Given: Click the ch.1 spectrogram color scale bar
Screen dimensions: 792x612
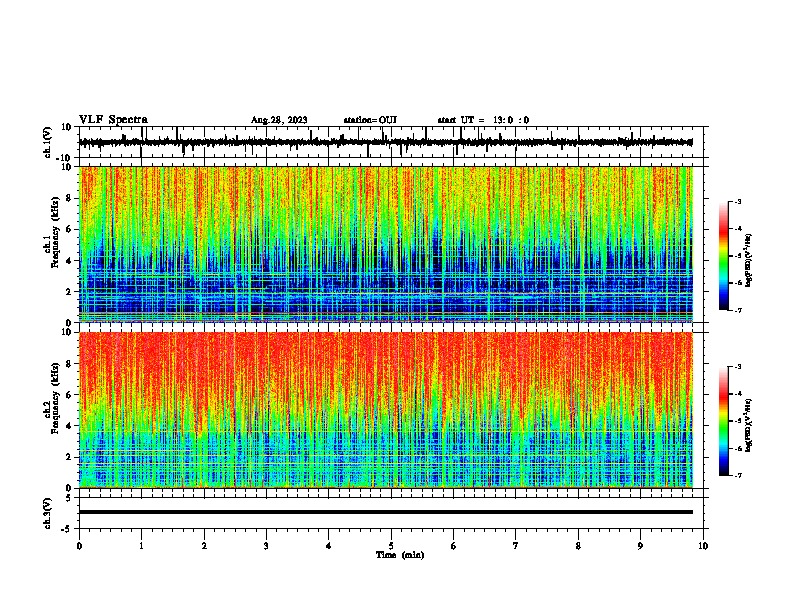Looking at the screenshot, I should tap(723, 256).
